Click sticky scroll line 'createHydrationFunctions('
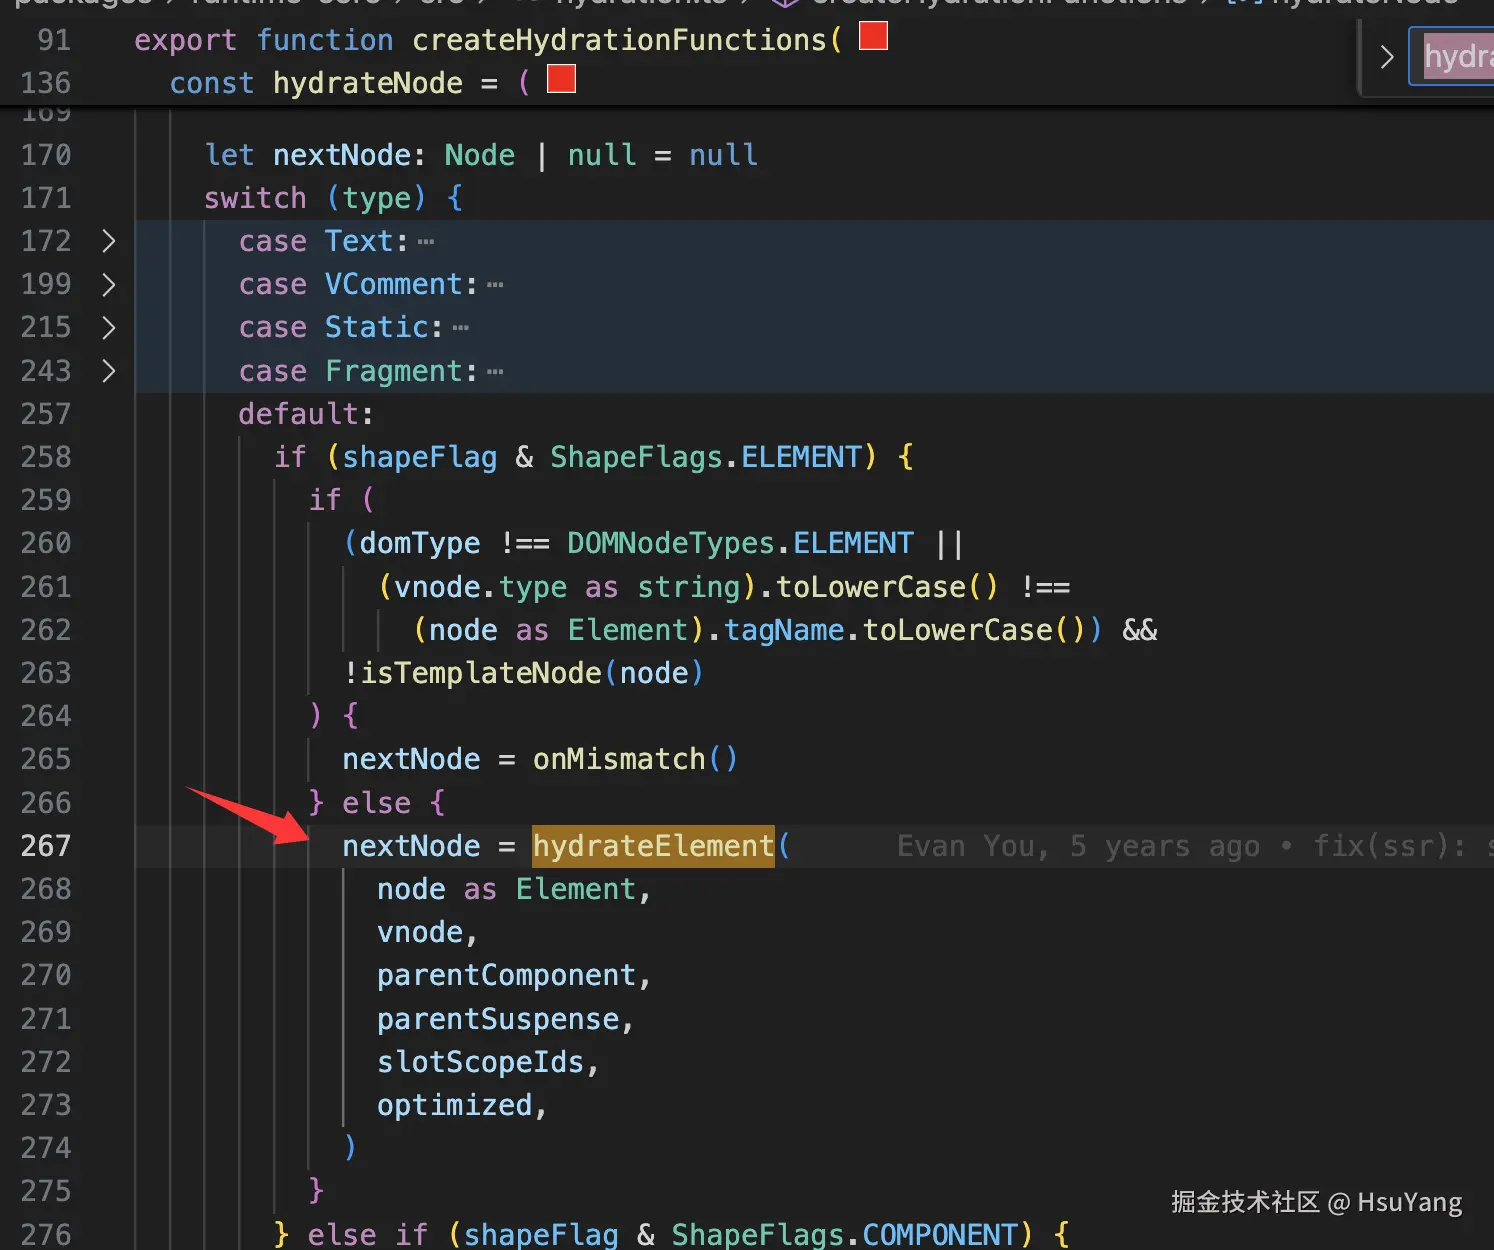The width and height of the screenshot is (1494, 1250). [x=627, y=40]
